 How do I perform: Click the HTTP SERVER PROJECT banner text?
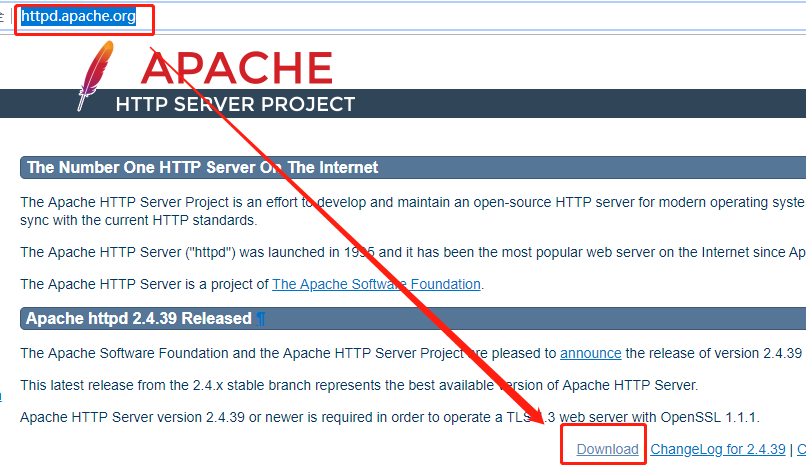[235, 104]
